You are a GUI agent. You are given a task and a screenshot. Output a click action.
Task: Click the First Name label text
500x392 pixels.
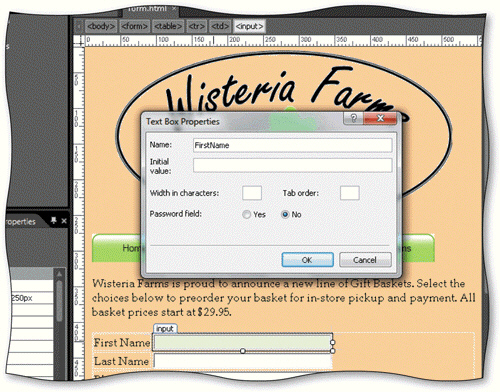point(122,343)
